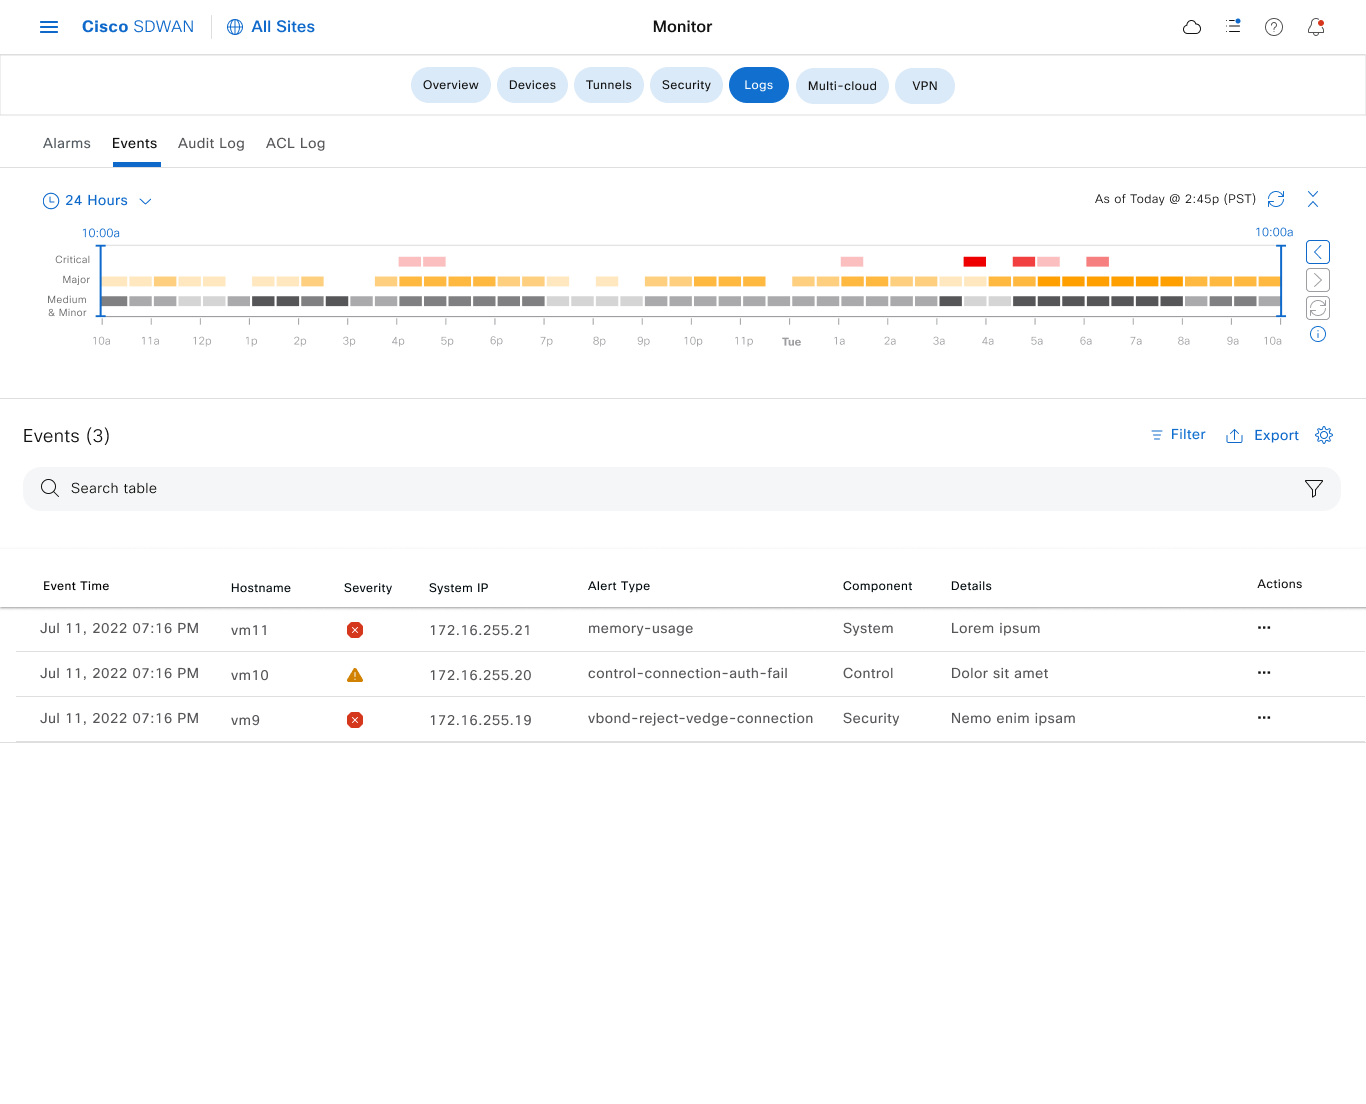The height and width of the screenshot is (1104, 1366).
Task: Click hostname vm10
Action: click(x=250, y=675)
